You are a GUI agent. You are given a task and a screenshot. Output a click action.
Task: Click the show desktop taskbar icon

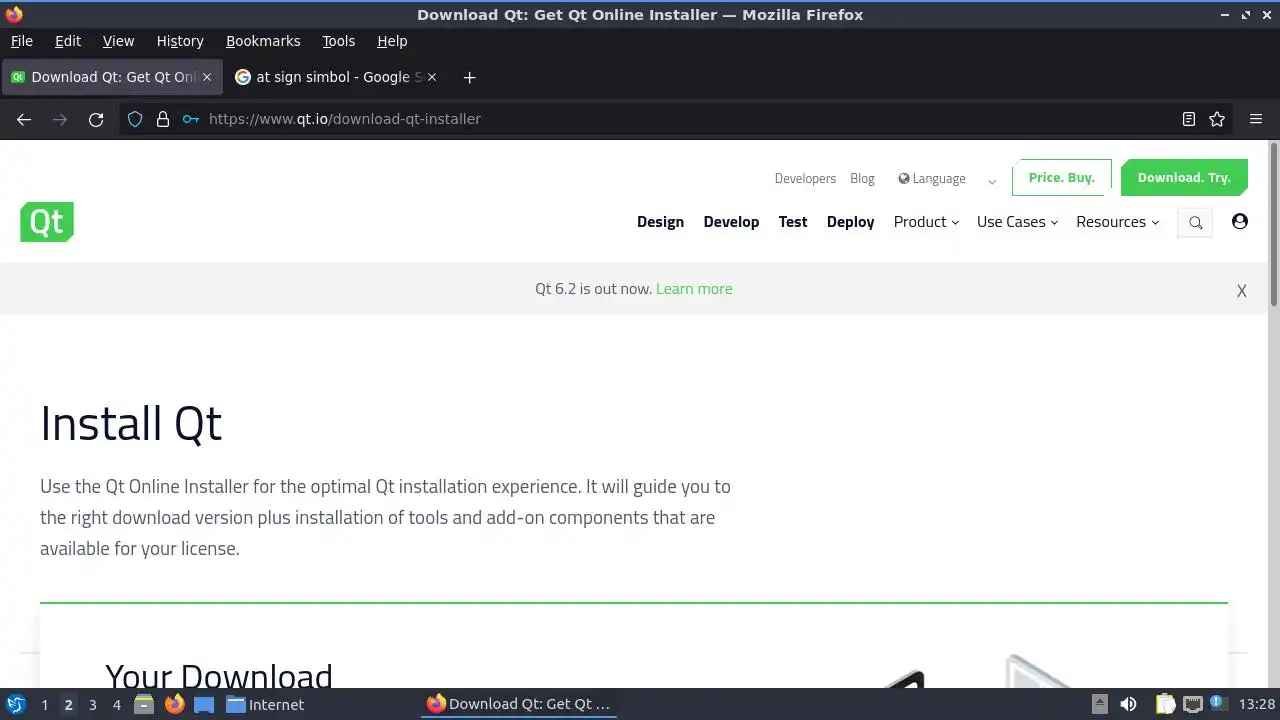click(204, 704)
